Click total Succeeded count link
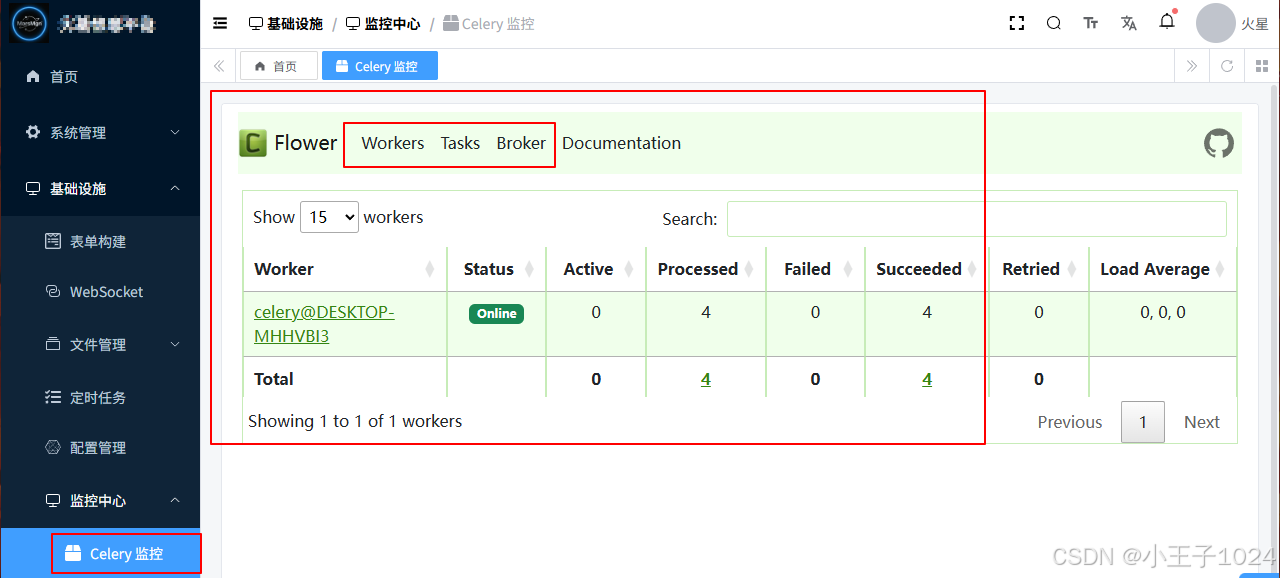 927,379
